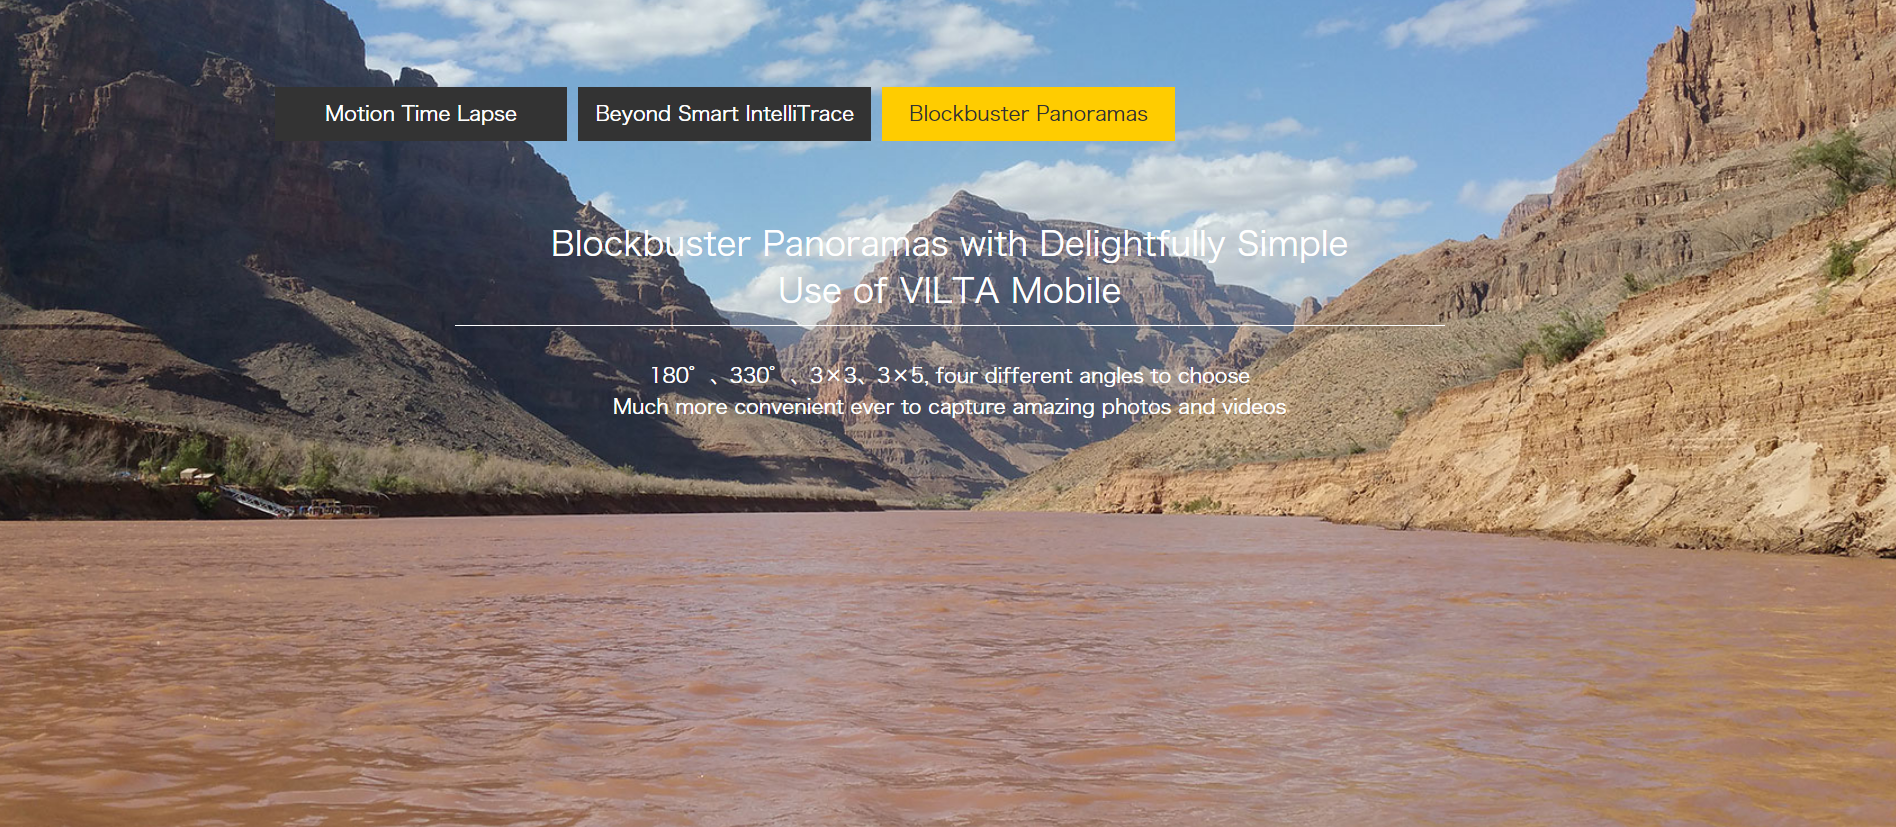Click the word 'Panoramas' in the large heading
The height and width of the screenshot is (827, 1896).
point(855,244)
